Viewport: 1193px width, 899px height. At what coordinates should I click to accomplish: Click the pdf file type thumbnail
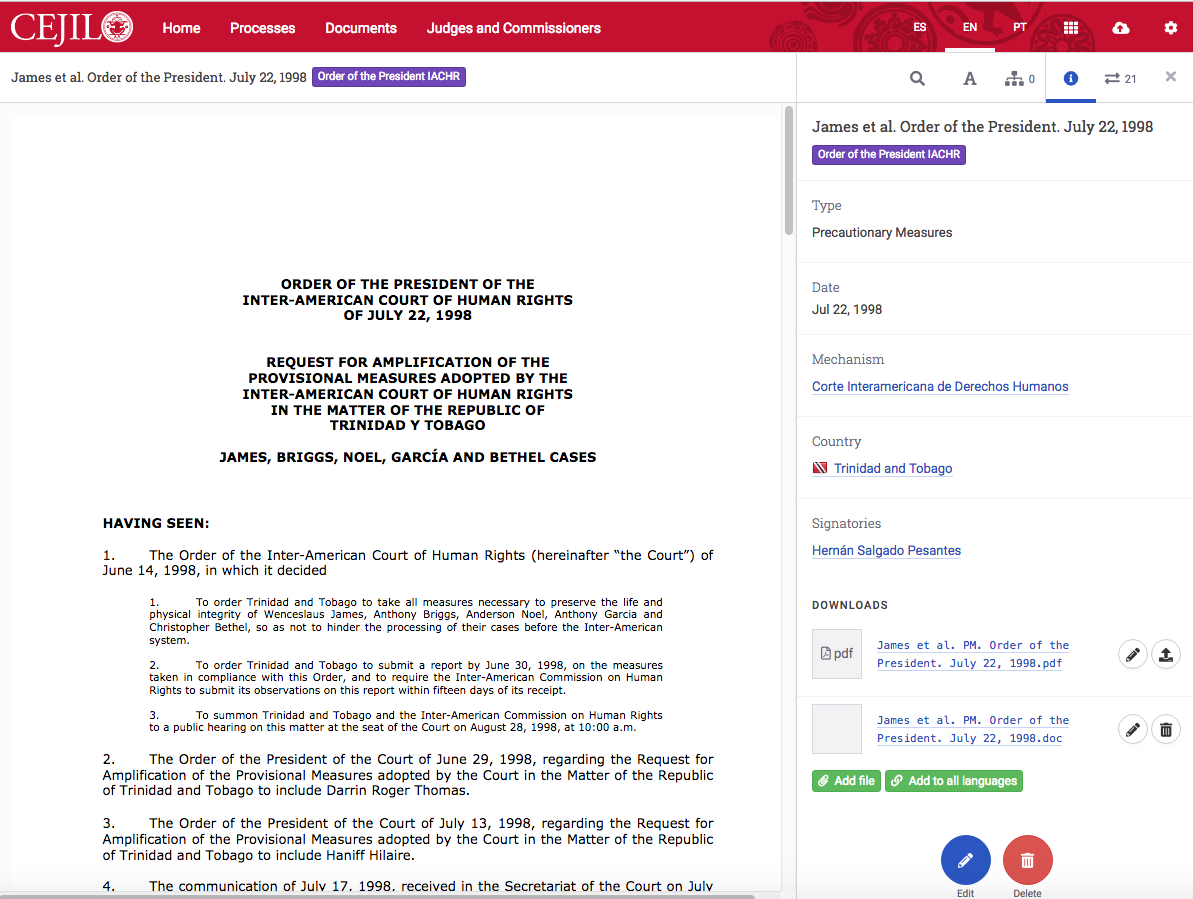pos(837,653)
